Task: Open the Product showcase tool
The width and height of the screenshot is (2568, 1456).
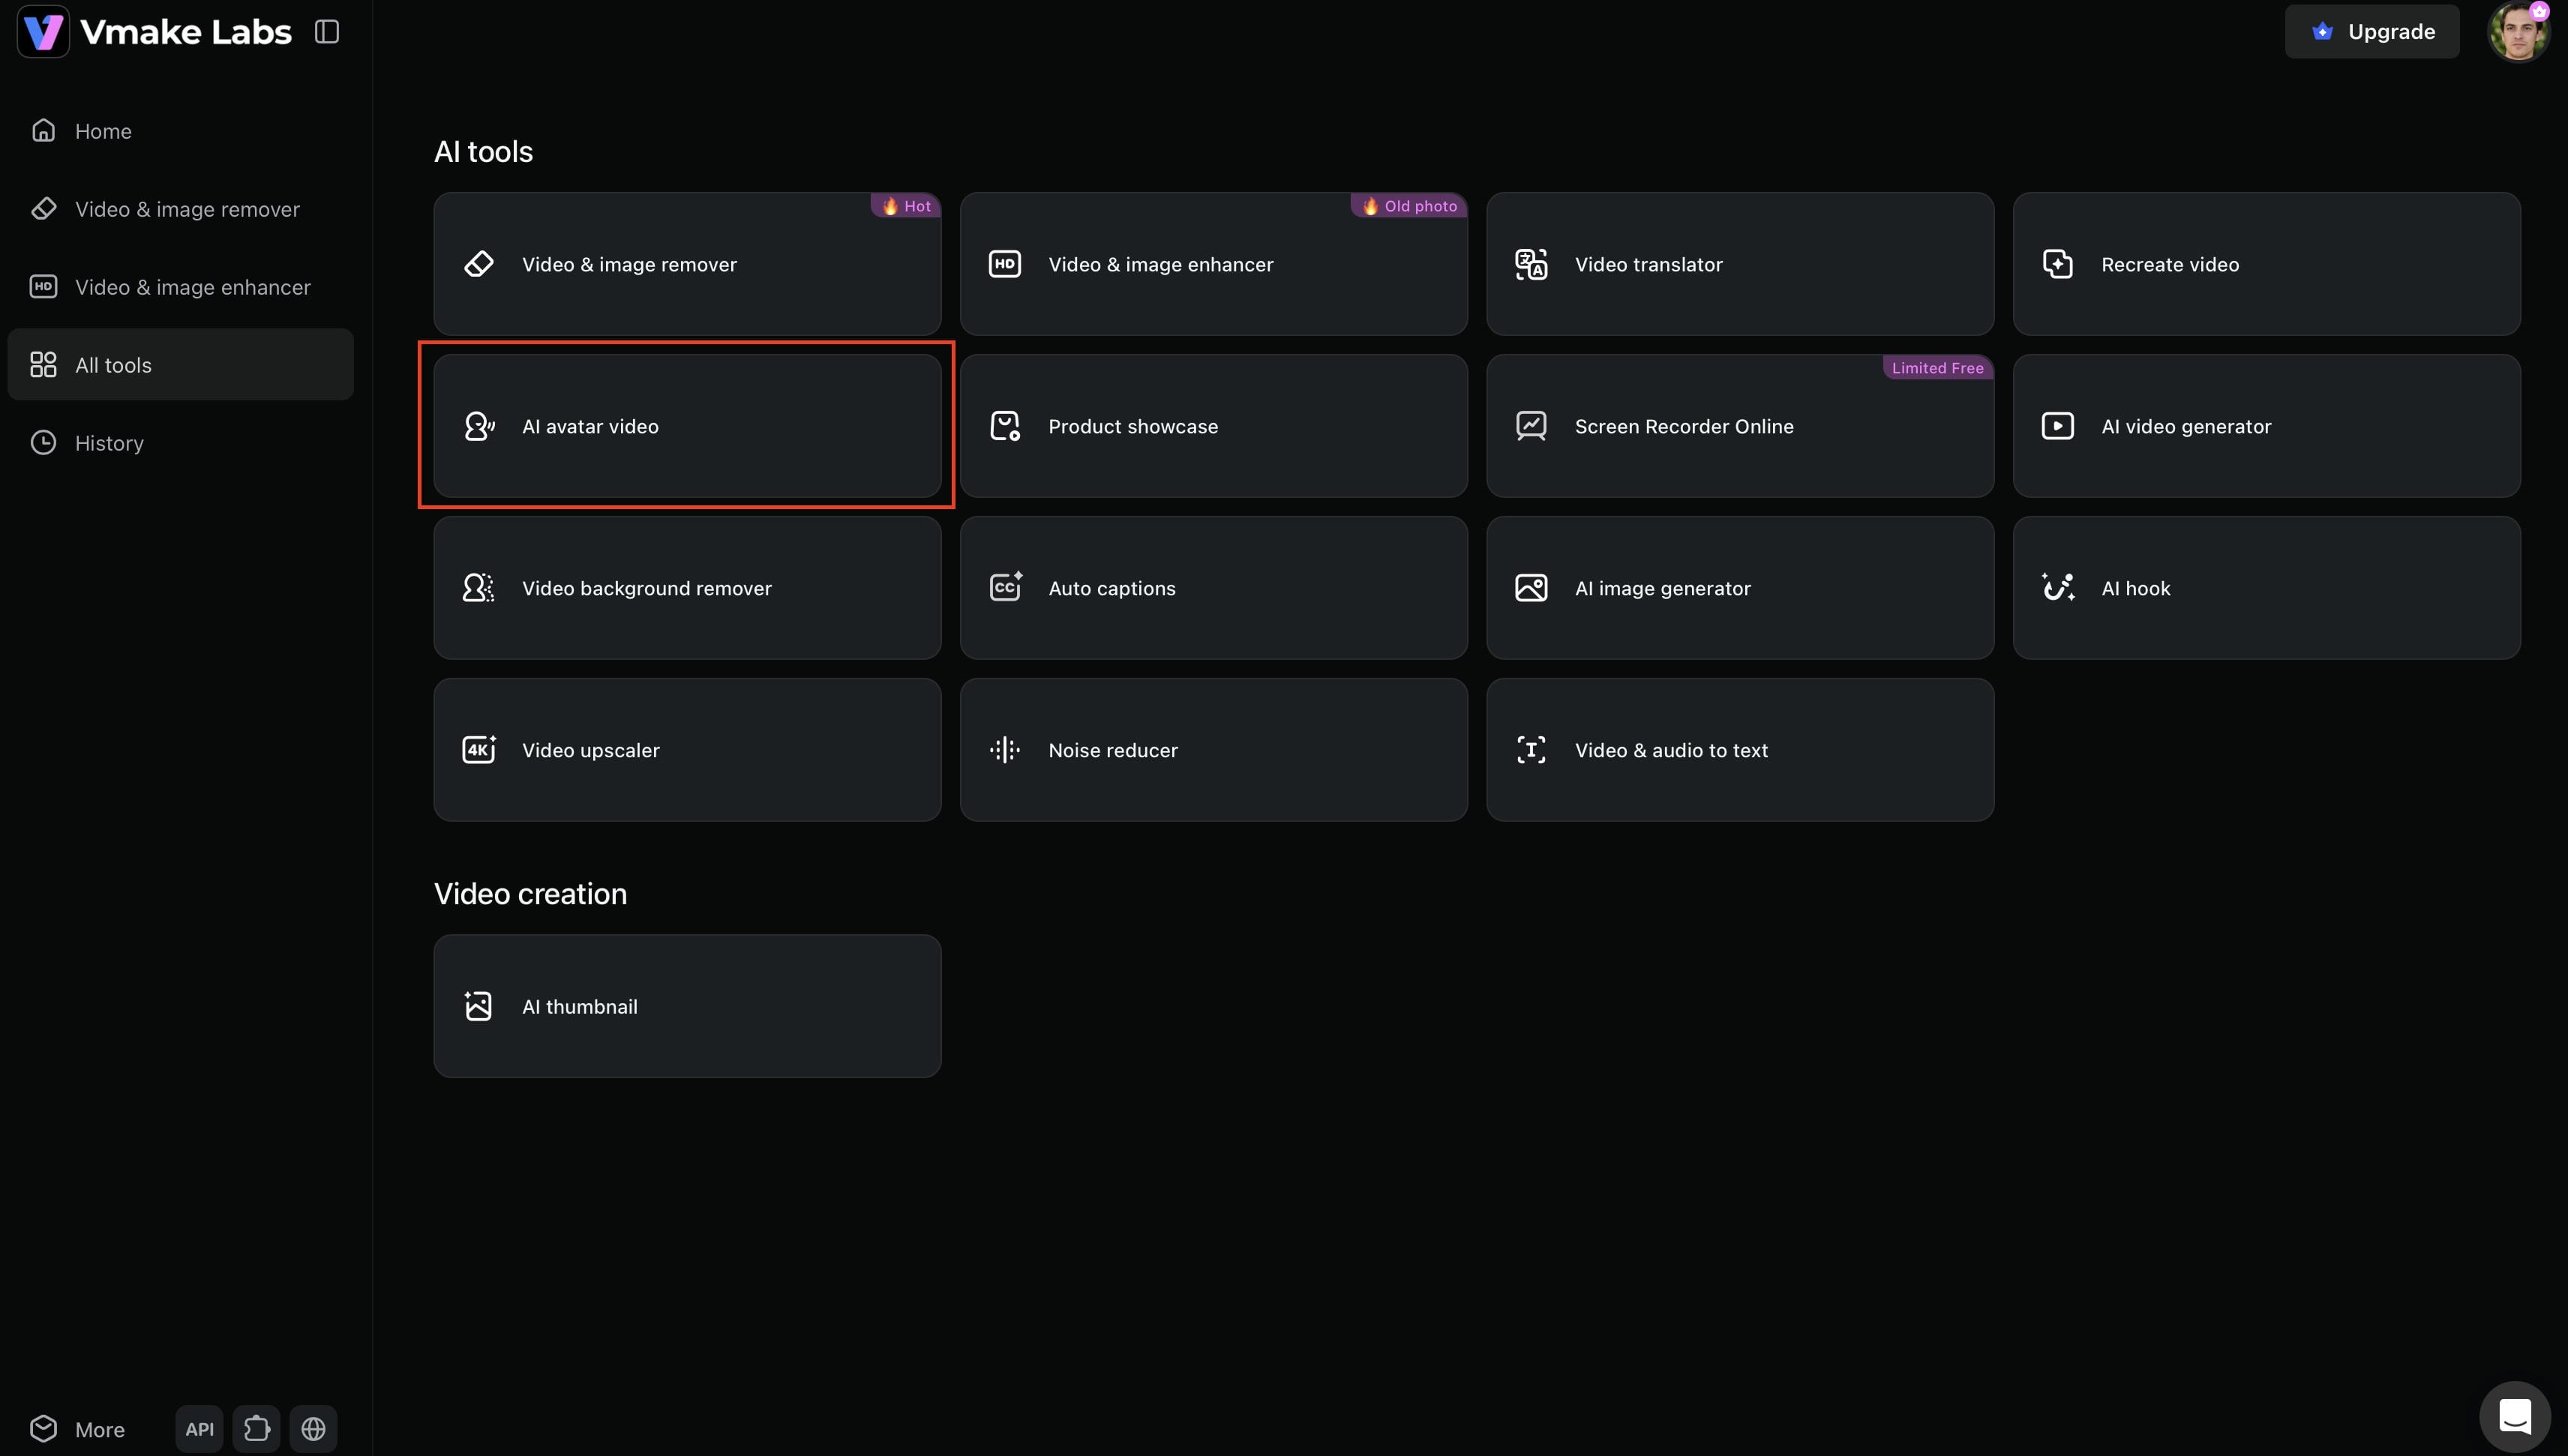Action: click(1214, 426)
